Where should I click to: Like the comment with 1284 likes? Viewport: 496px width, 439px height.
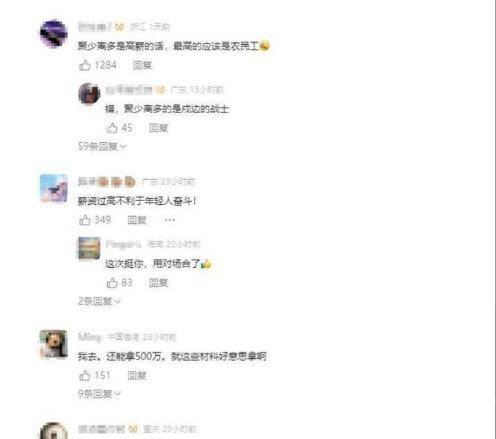click(85, 65)
